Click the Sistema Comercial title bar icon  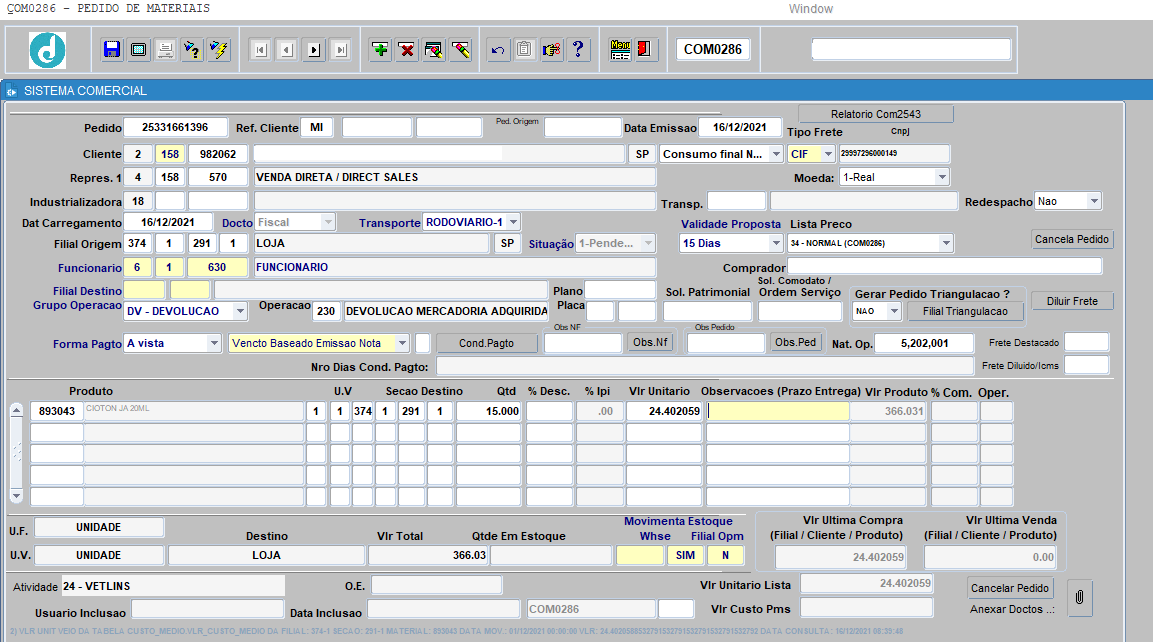pyautogui.click(x=12, y=91)
